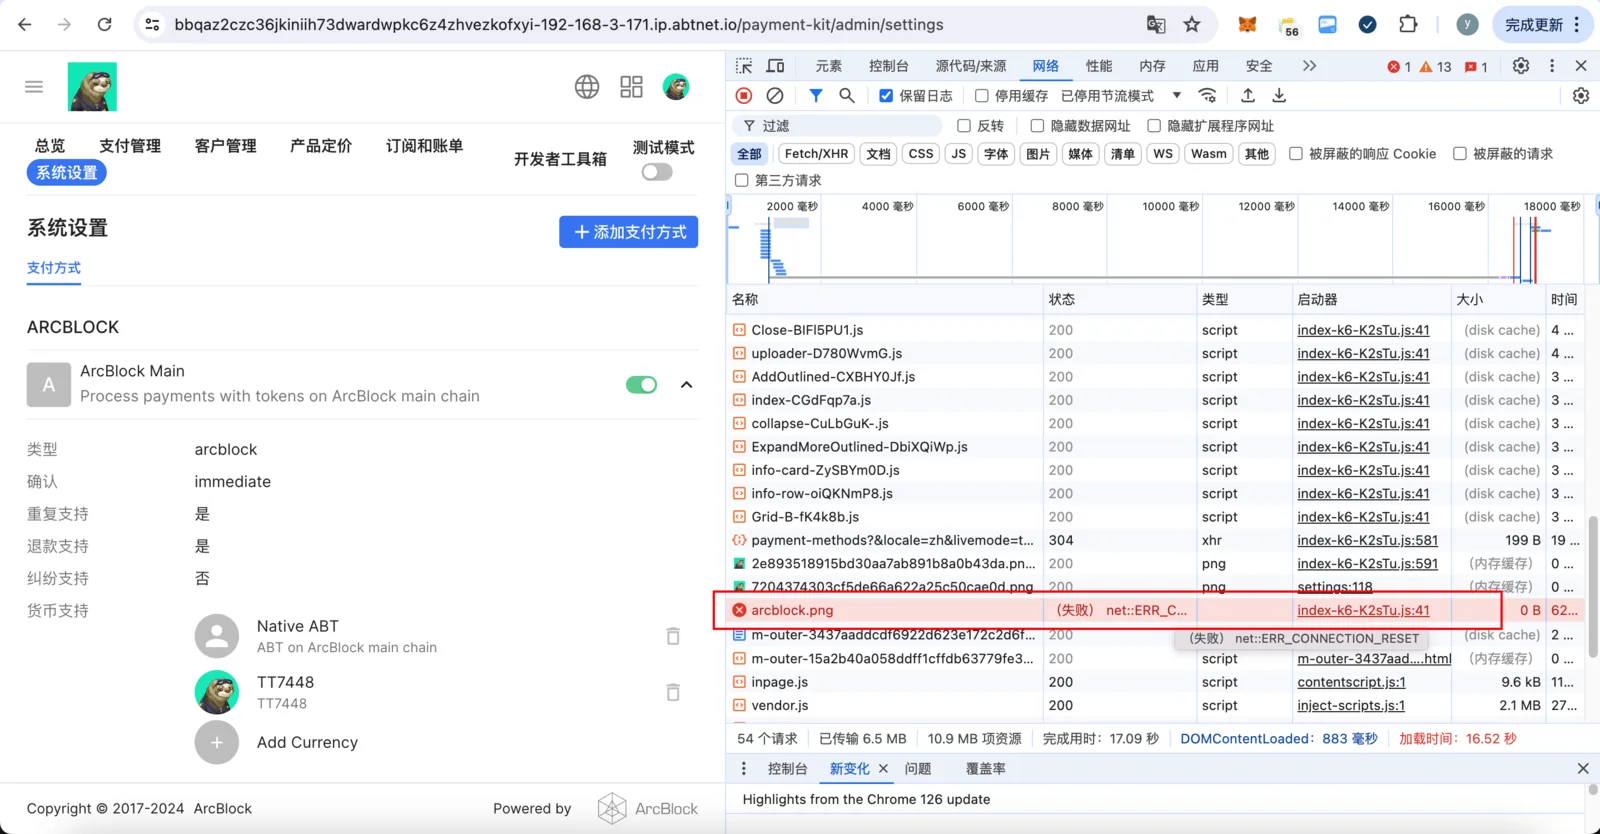Open the network conditions Wi-Fi icon
The height and width of the screenshot is (834, 1600).
click(x=1208, y=96)
